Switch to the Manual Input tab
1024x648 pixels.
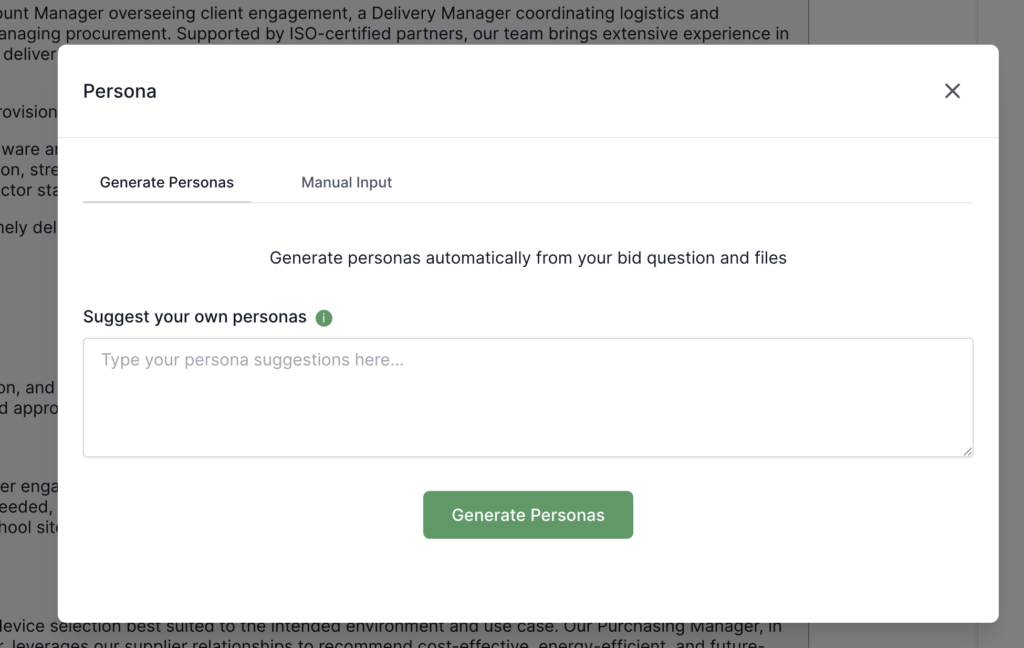[346, 182]
